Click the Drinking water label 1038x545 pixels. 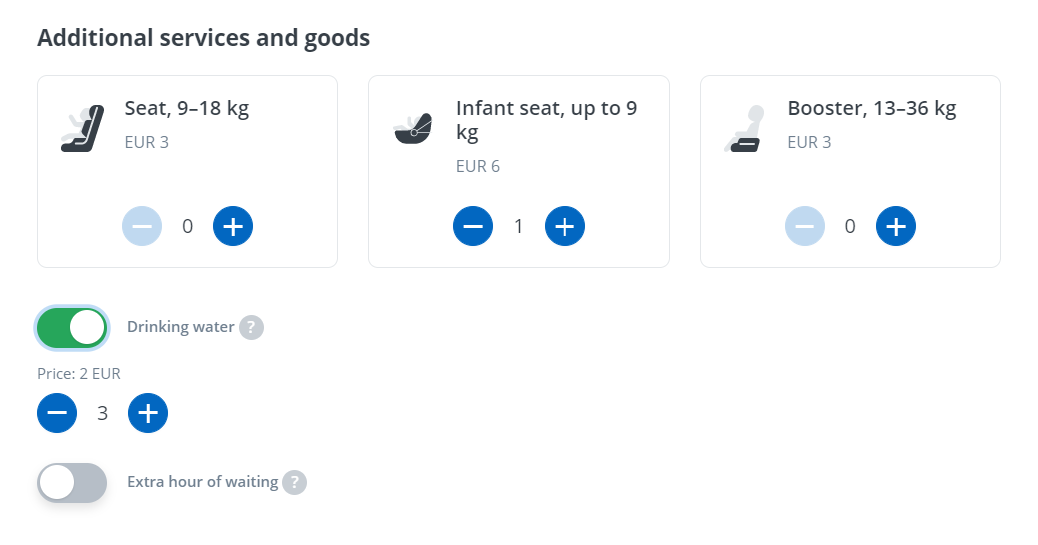[x=180, y=327]
